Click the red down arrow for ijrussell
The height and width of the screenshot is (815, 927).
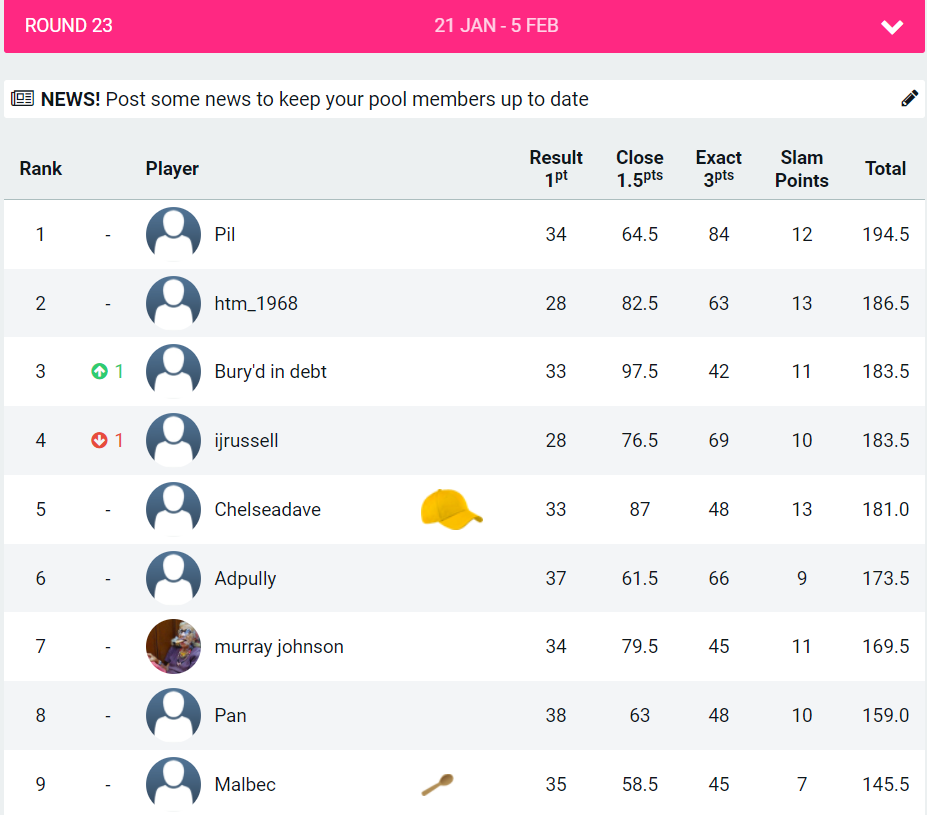tap(99, 441)
